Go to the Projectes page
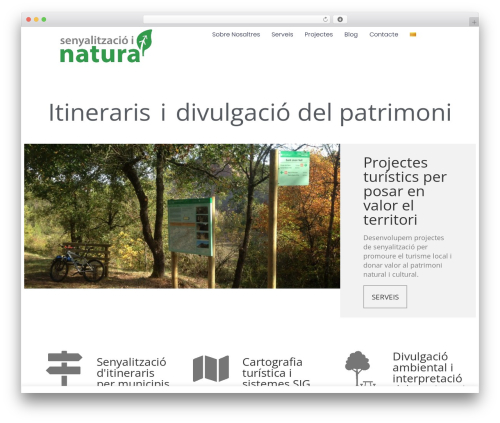Image resolution: width=500 pixels, height=423 pixels. click(318, 34)
